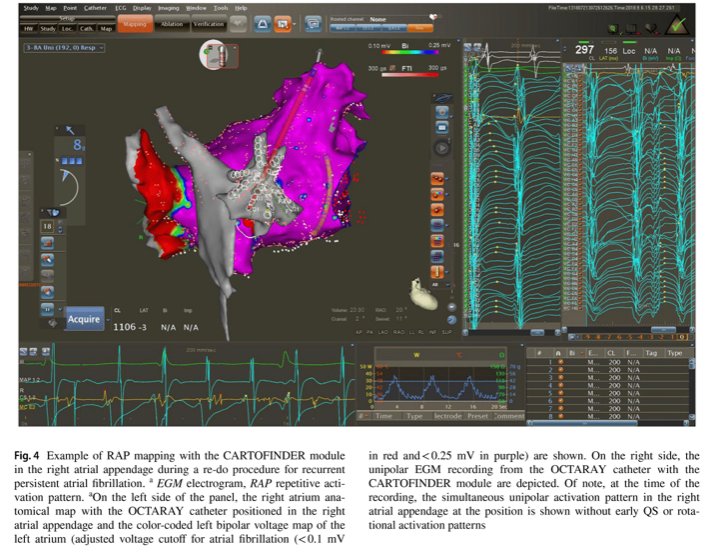Open the Tools menu
Viewport: 717px width, 557px height.
point(221,8)
